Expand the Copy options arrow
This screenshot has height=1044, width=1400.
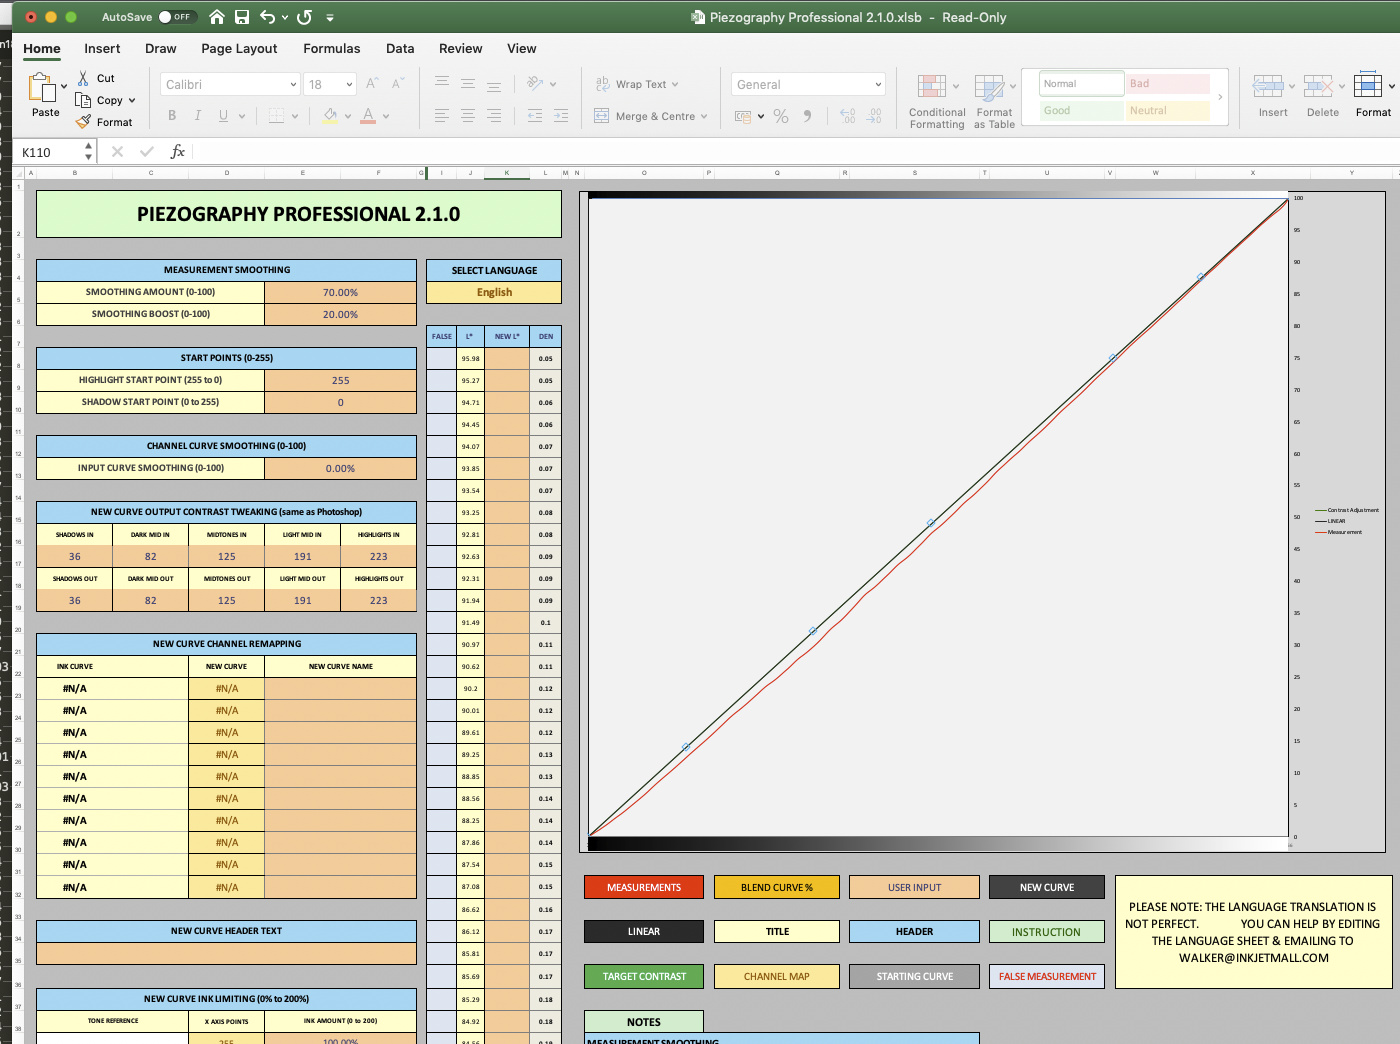point(132,100)
